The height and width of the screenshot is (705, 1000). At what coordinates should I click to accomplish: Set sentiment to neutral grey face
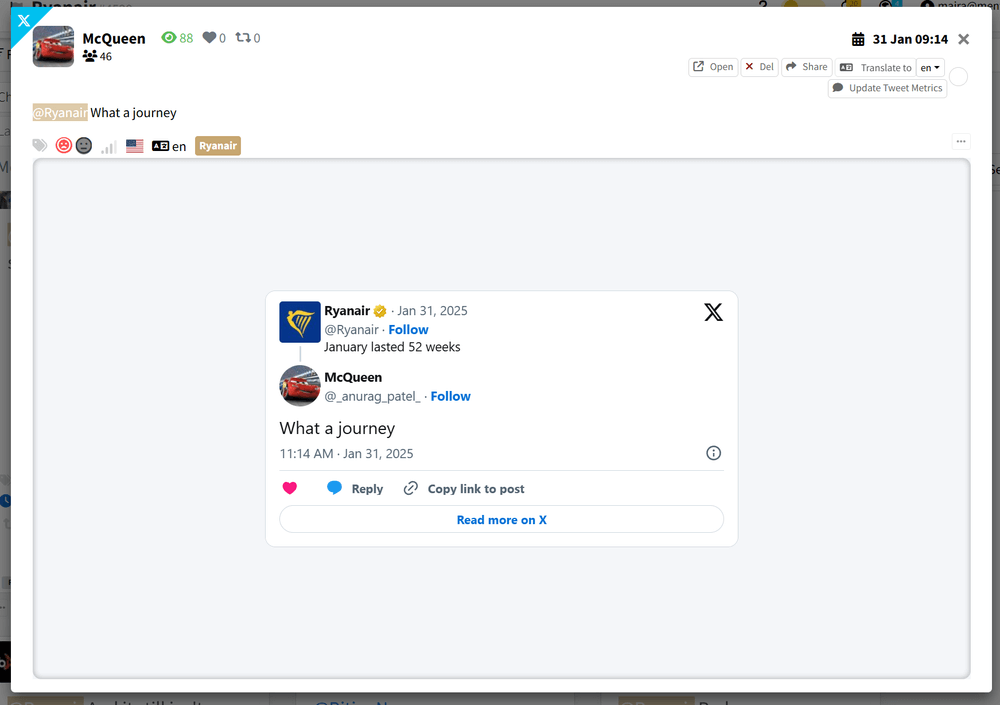click(x=84, y=145)
